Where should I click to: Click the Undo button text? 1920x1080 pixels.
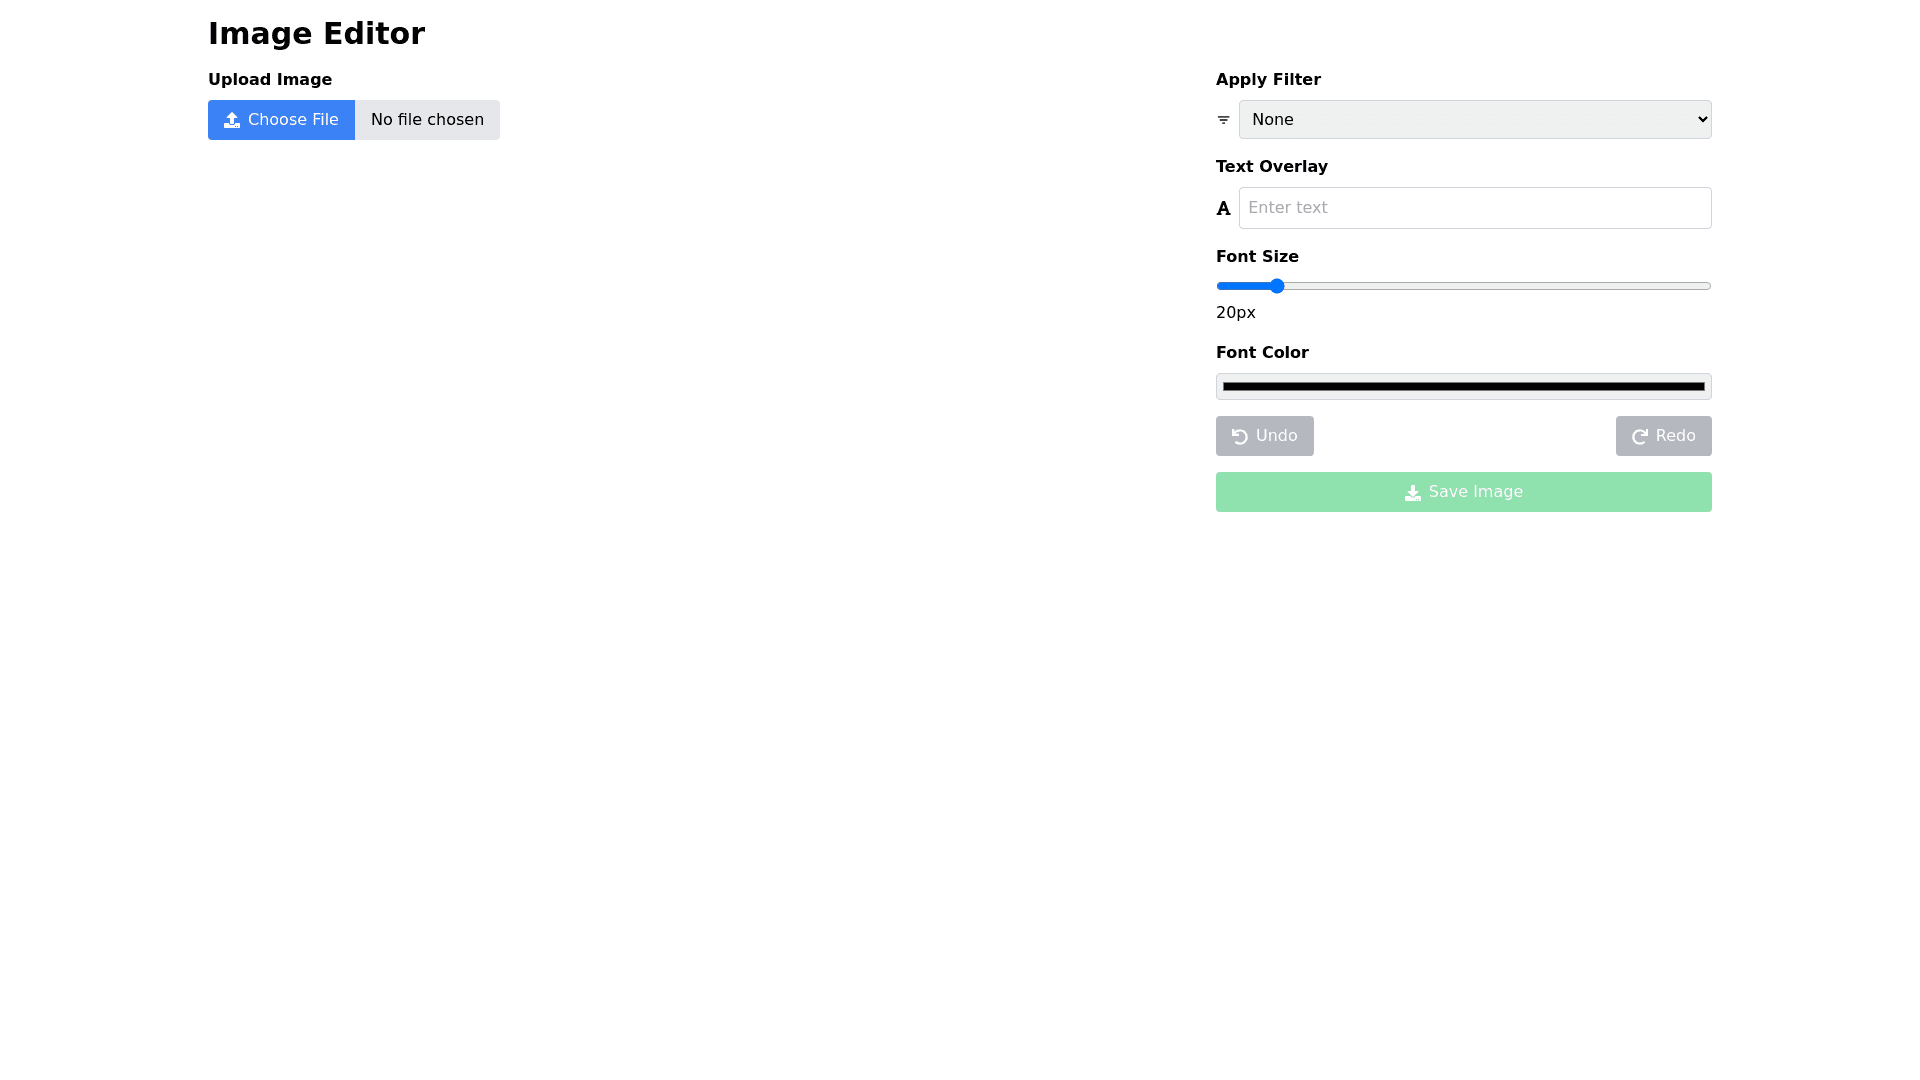(x=1276, y=436)
